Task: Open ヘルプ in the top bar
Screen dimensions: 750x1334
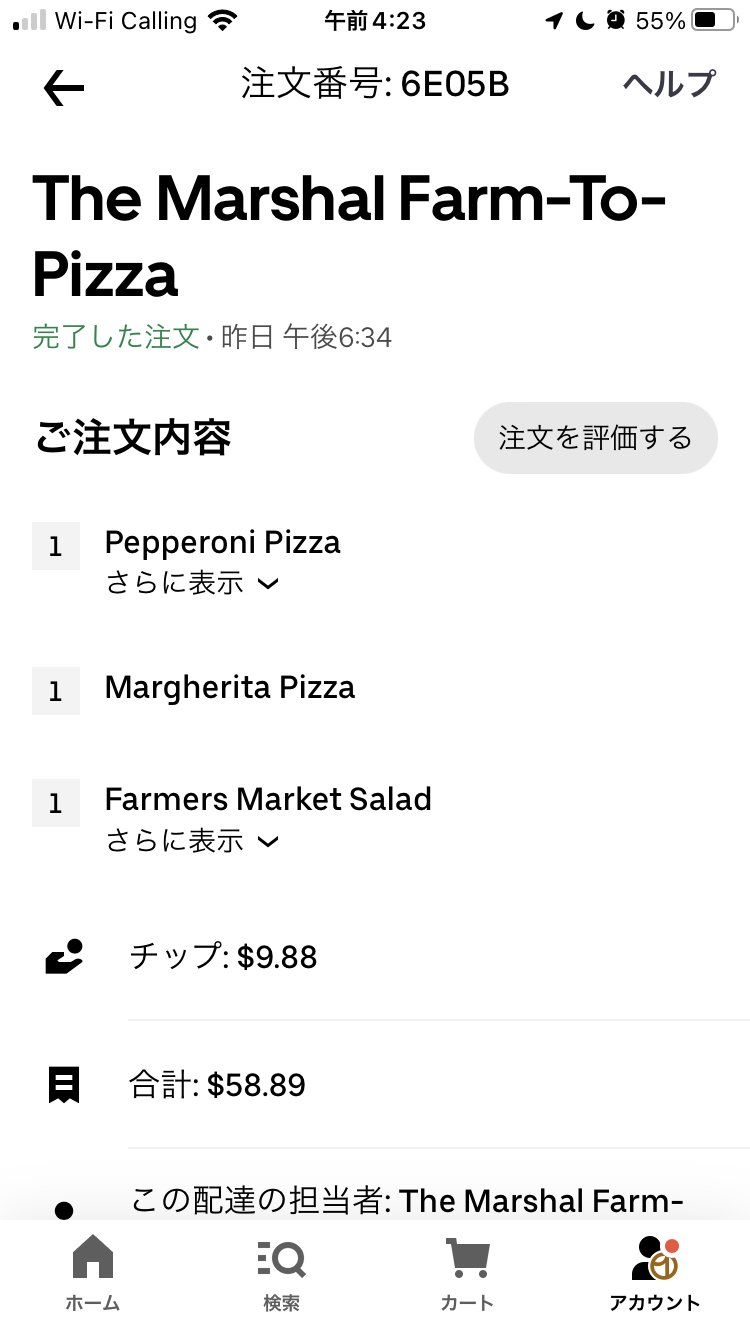Action: (x=669, y=84)
